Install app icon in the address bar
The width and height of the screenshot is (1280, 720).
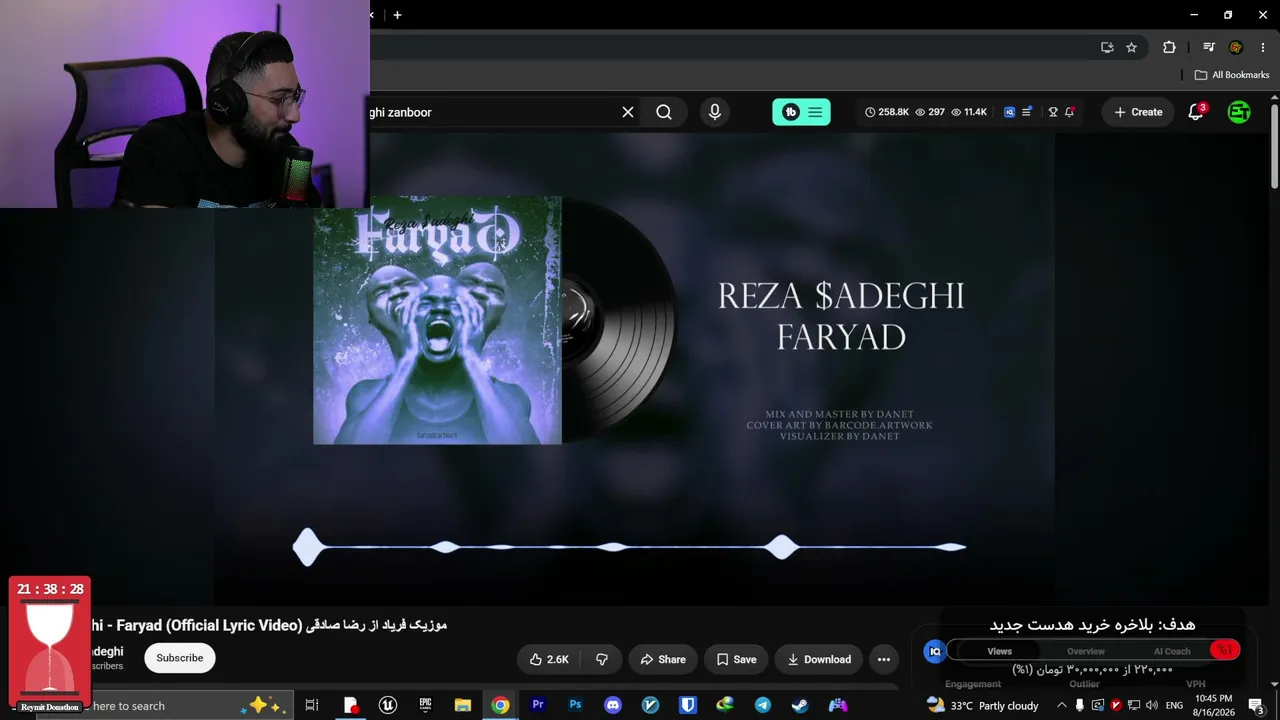(x=1107, y=47)
